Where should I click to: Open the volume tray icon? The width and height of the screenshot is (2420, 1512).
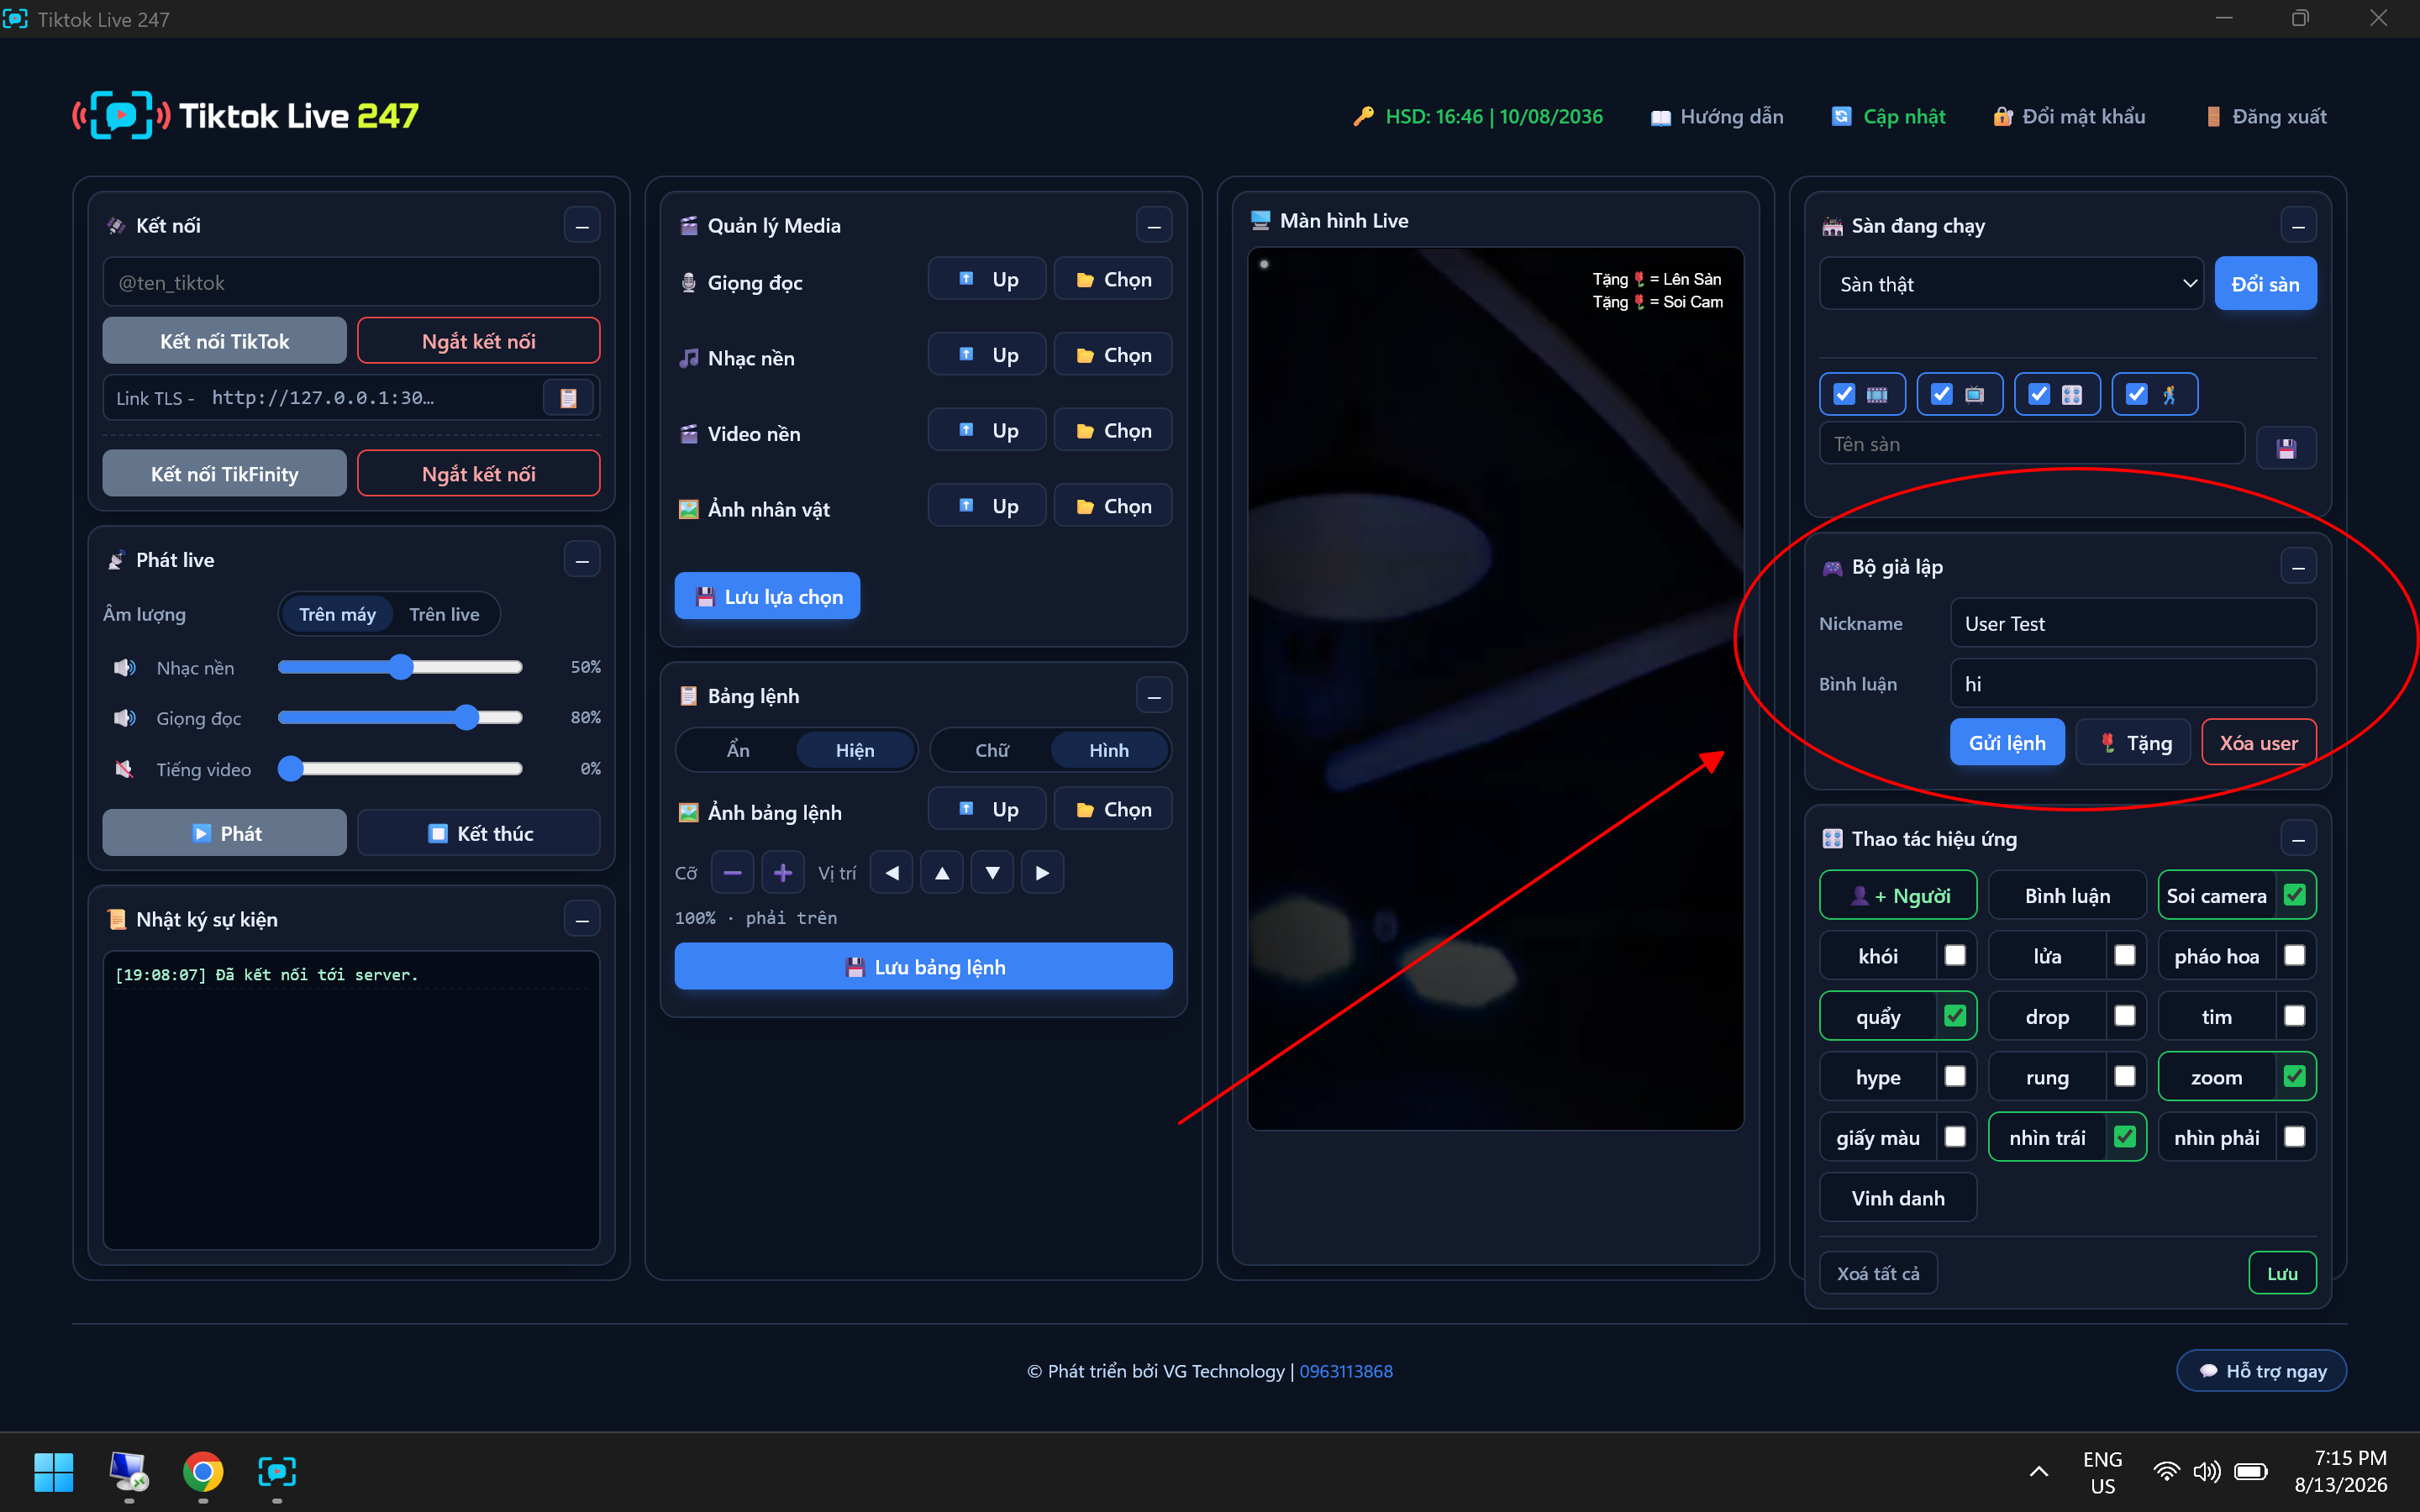pos(2206,1471)
